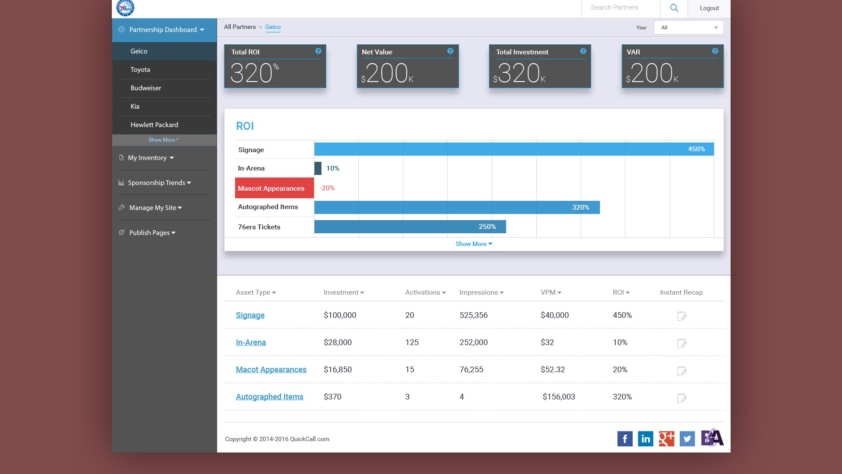The image size is (842, 474).
Task: Open the Signage asset link
Action: point(250,315)
